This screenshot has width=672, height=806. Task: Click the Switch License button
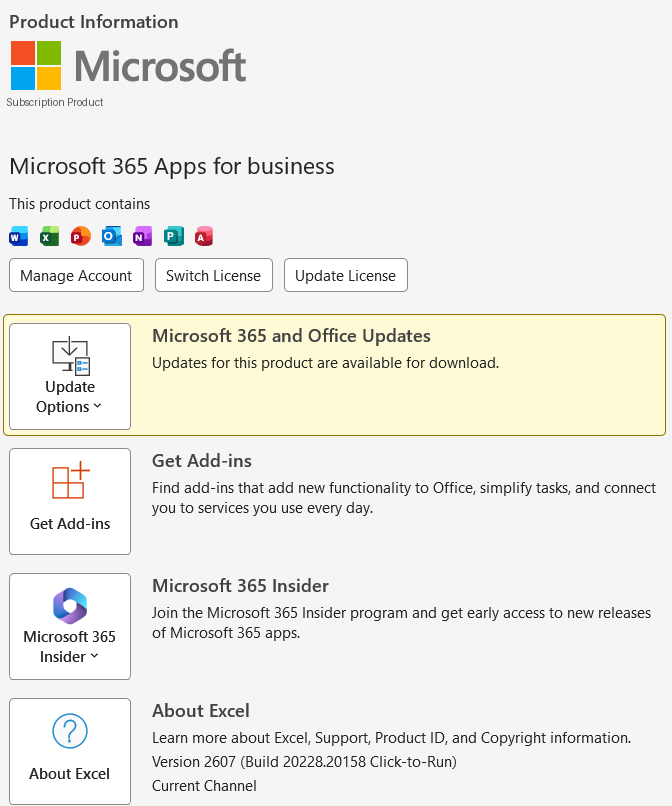click(214, 276)
